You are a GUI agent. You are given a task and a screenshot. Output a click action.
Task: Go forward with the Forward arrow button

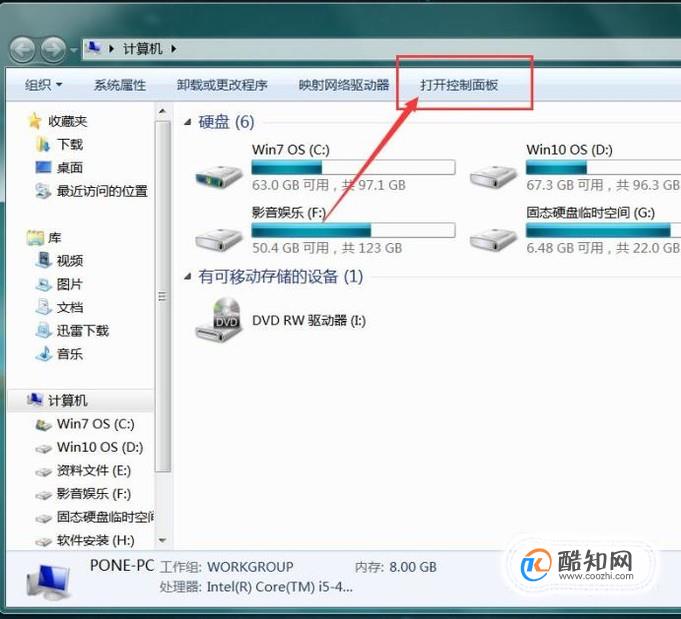point(53,50)
